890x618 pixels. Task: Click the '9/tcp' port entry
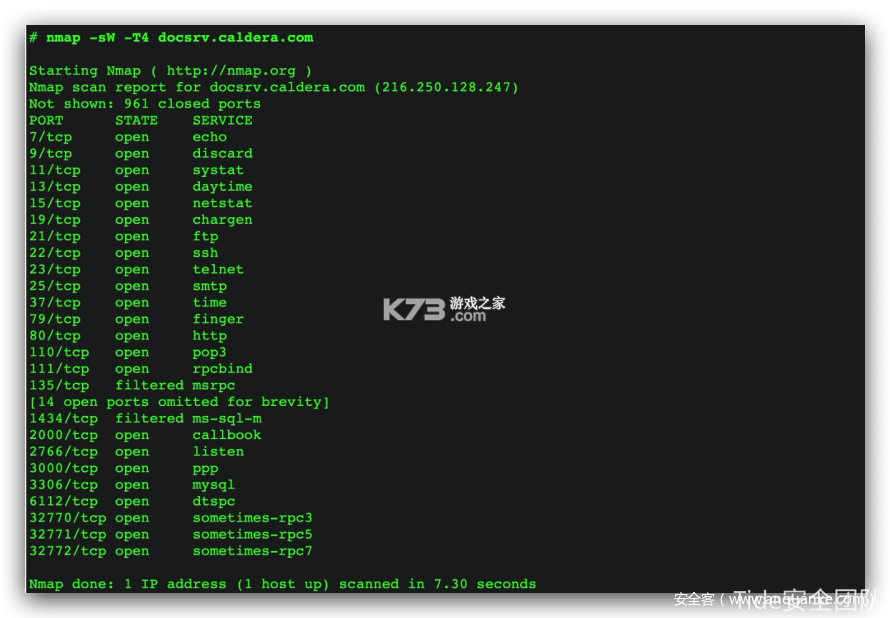coord(51,154)
